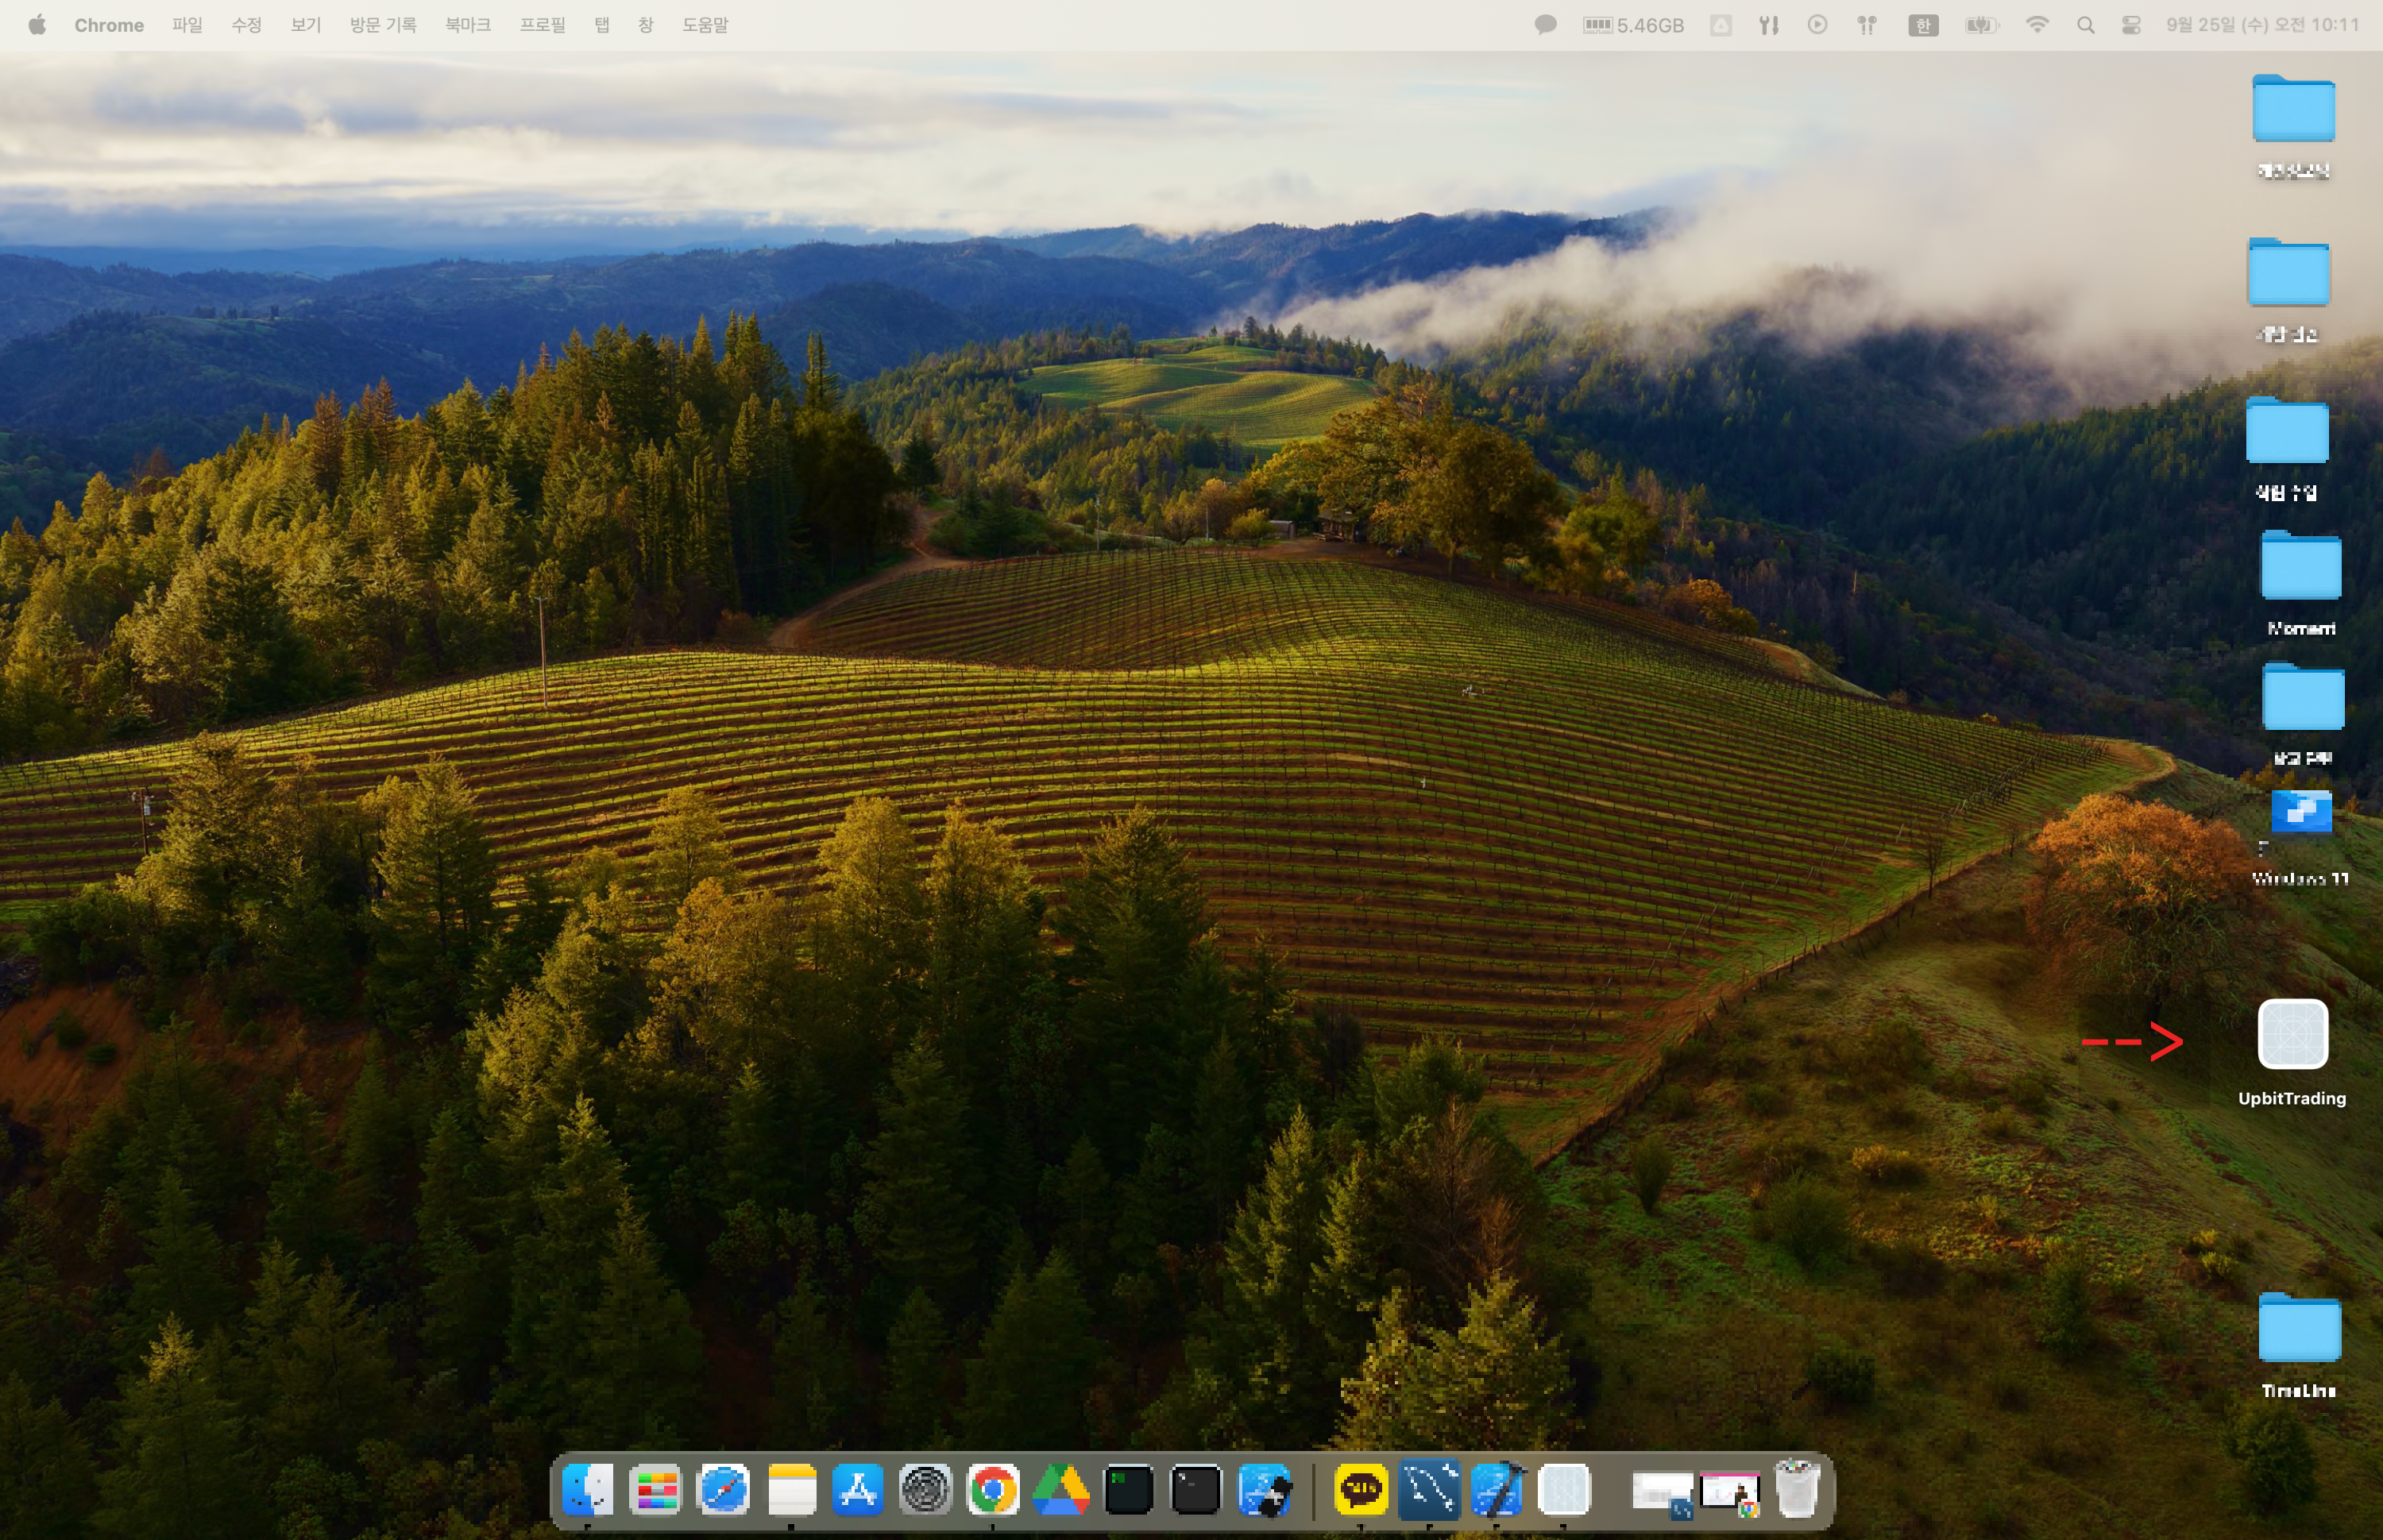Open Google Drive in the dock
This screenshot has height=1540, width=2383.
(1061, 1490)
